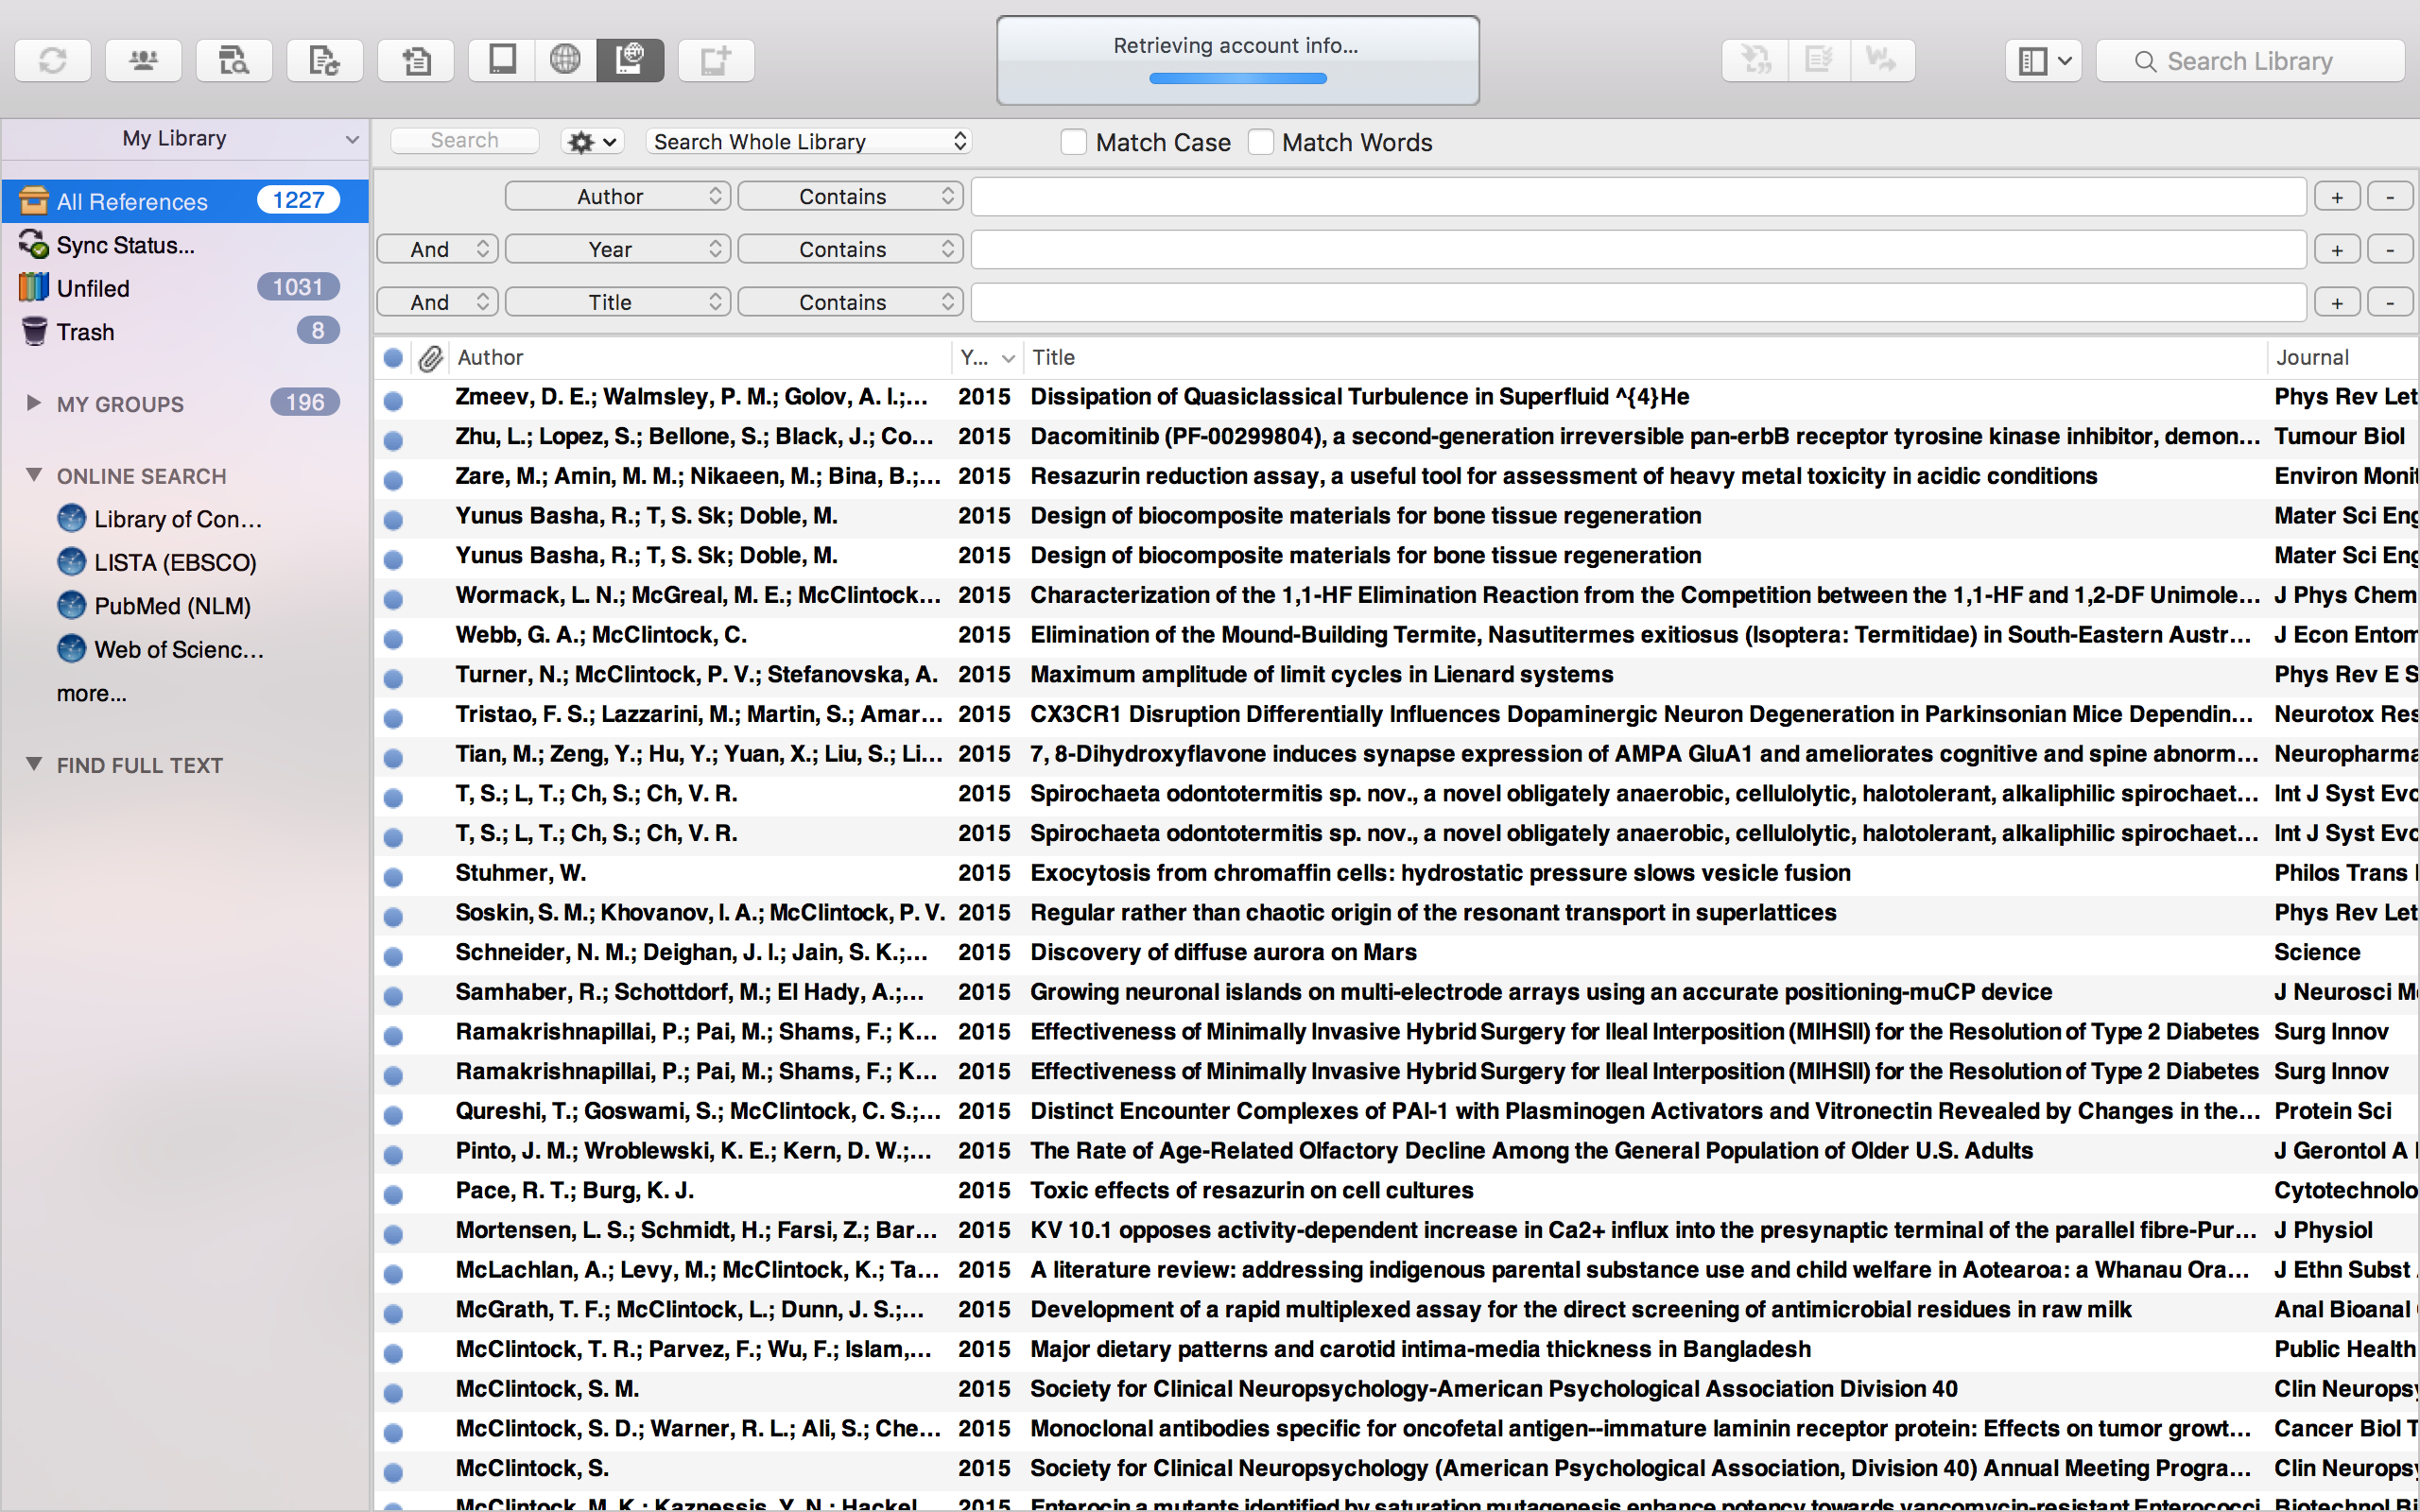Enable the Match Case checkbox
The image size is (2420, 1512).
tap(1073, 142)
